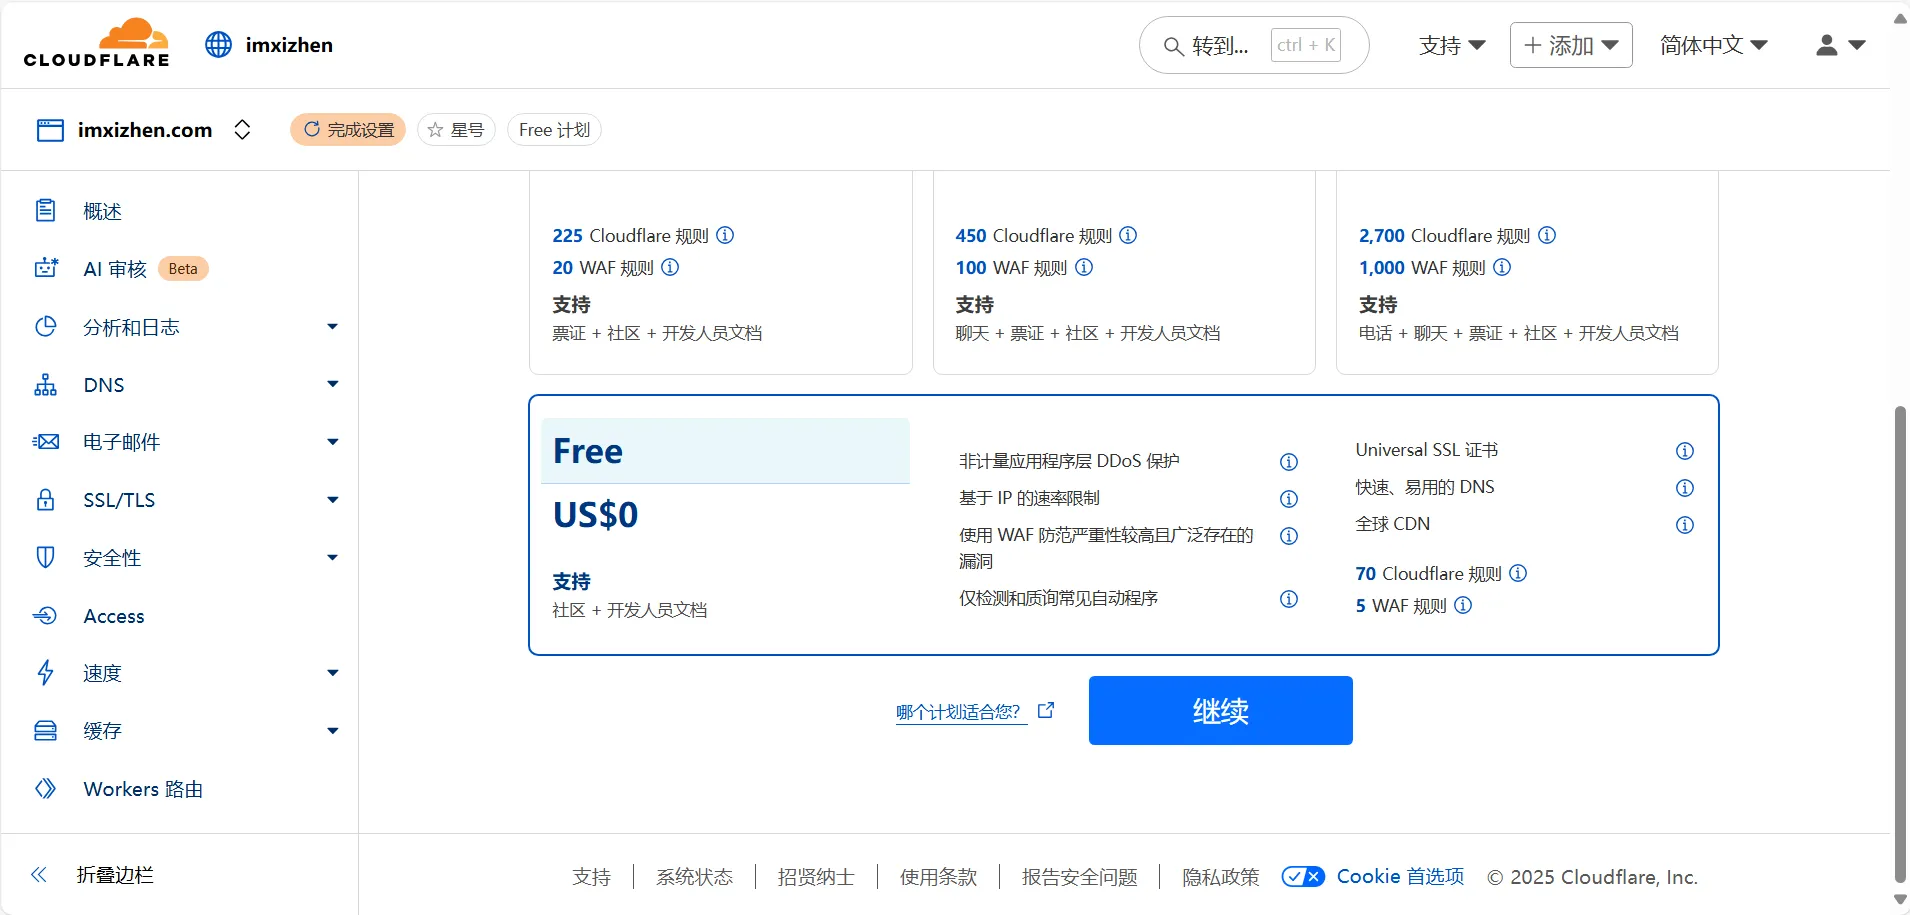
Task: Click the vertical page scrollbar thumb
Action: pos(1900,645)
